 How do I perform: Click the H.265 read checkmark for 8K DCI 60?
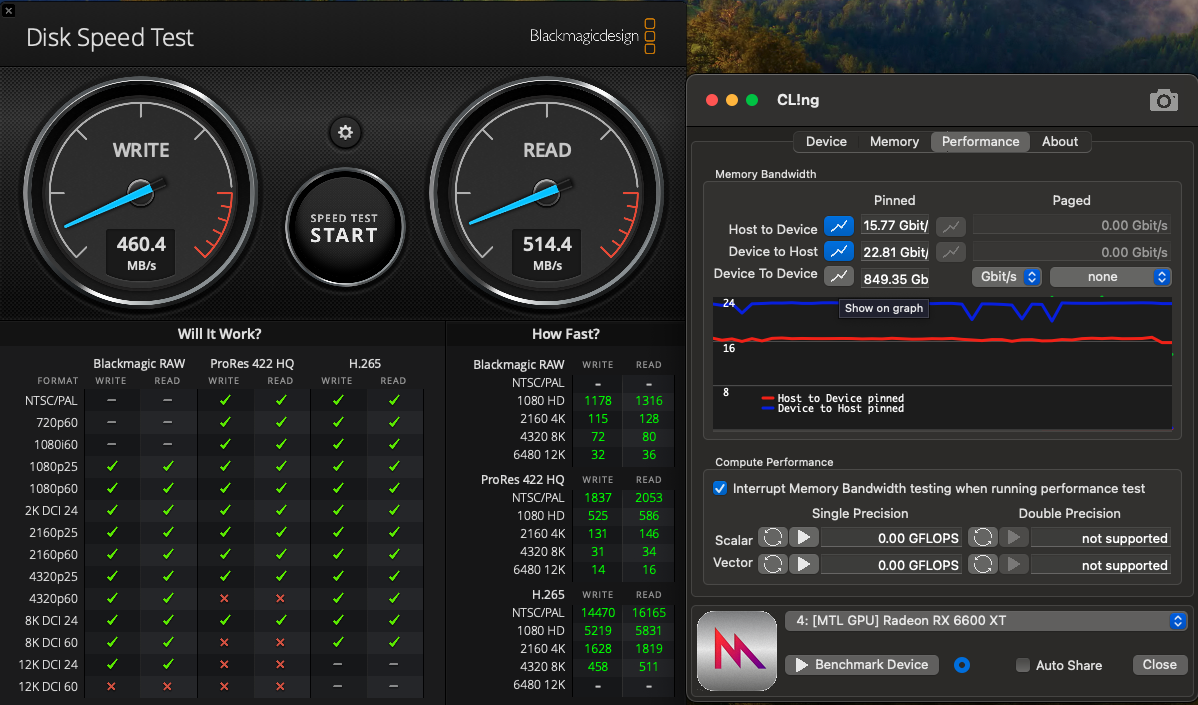point(393,642)
